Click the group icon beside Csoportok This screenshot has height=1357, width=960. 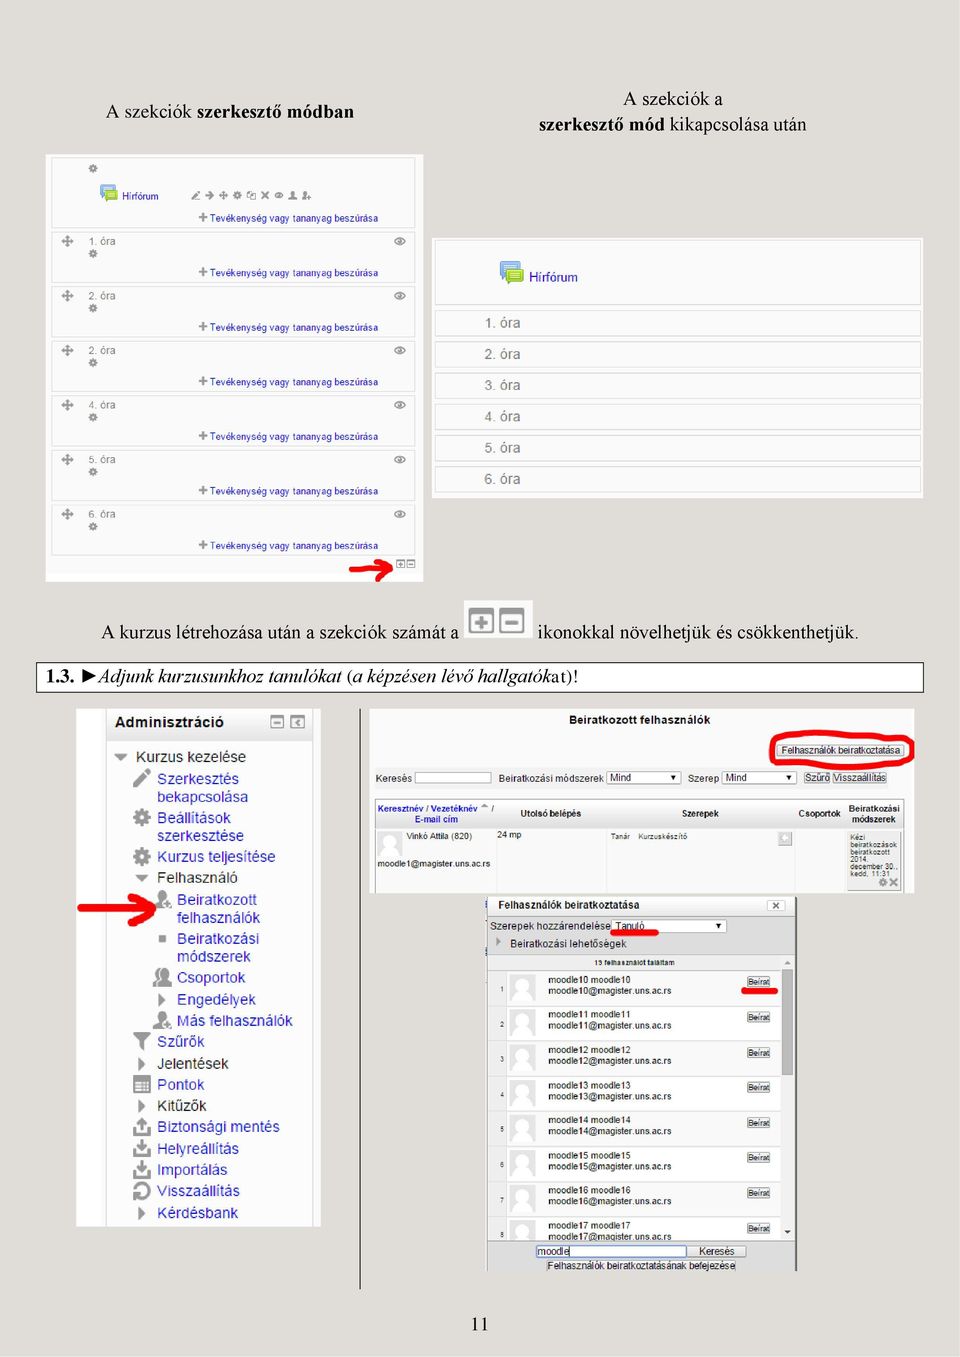point(162,977)
